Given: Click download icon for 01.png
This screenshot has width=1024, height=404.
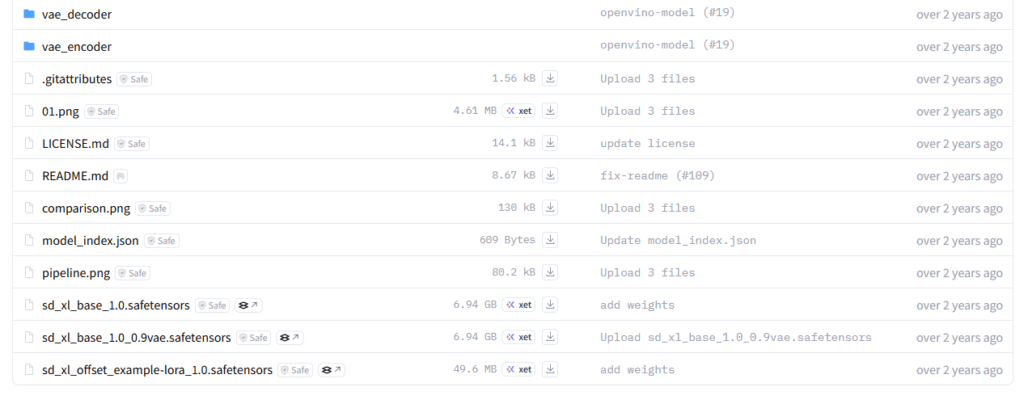Looking at the screenshot, I should (x=550, y=111).
